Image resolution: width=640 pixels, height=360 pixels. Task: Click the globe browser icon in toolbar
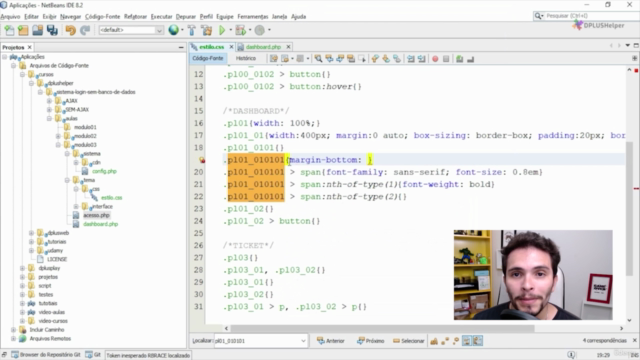click(x=173, y=30)
